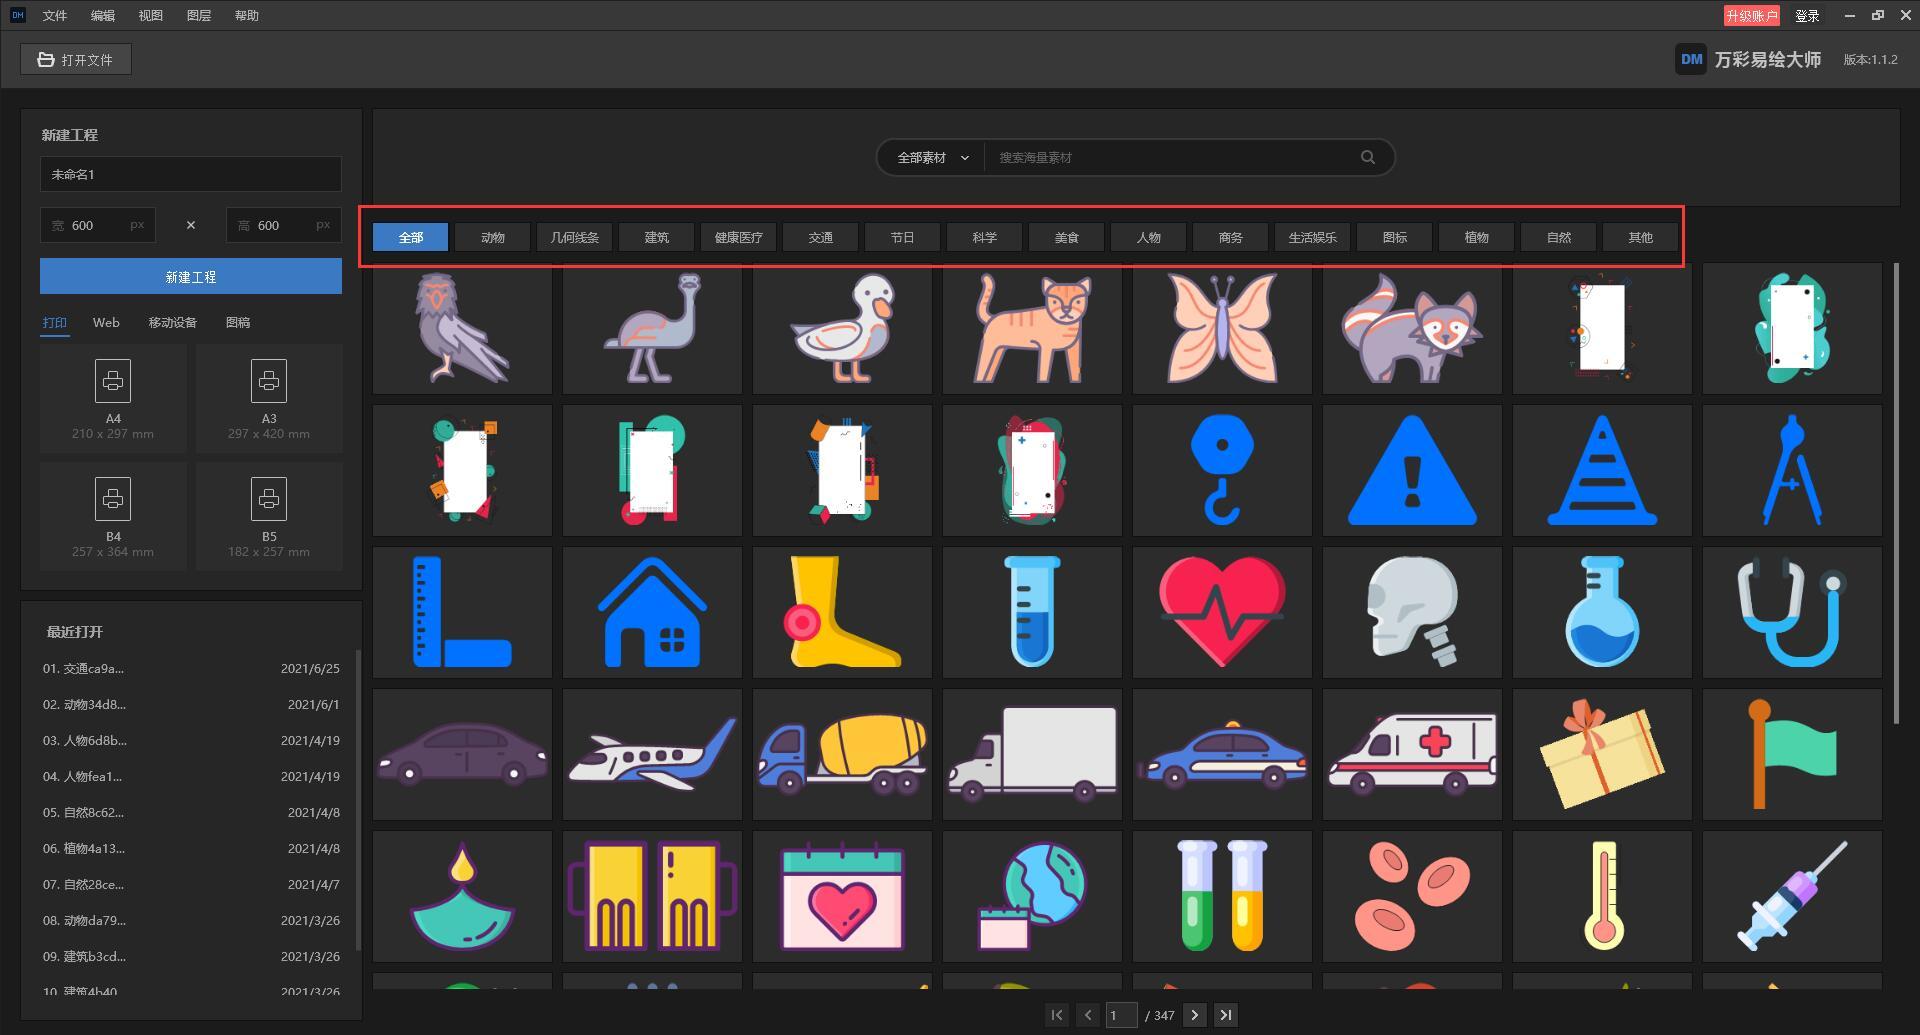Jump to the last page arrow

pos(1226,1015)
